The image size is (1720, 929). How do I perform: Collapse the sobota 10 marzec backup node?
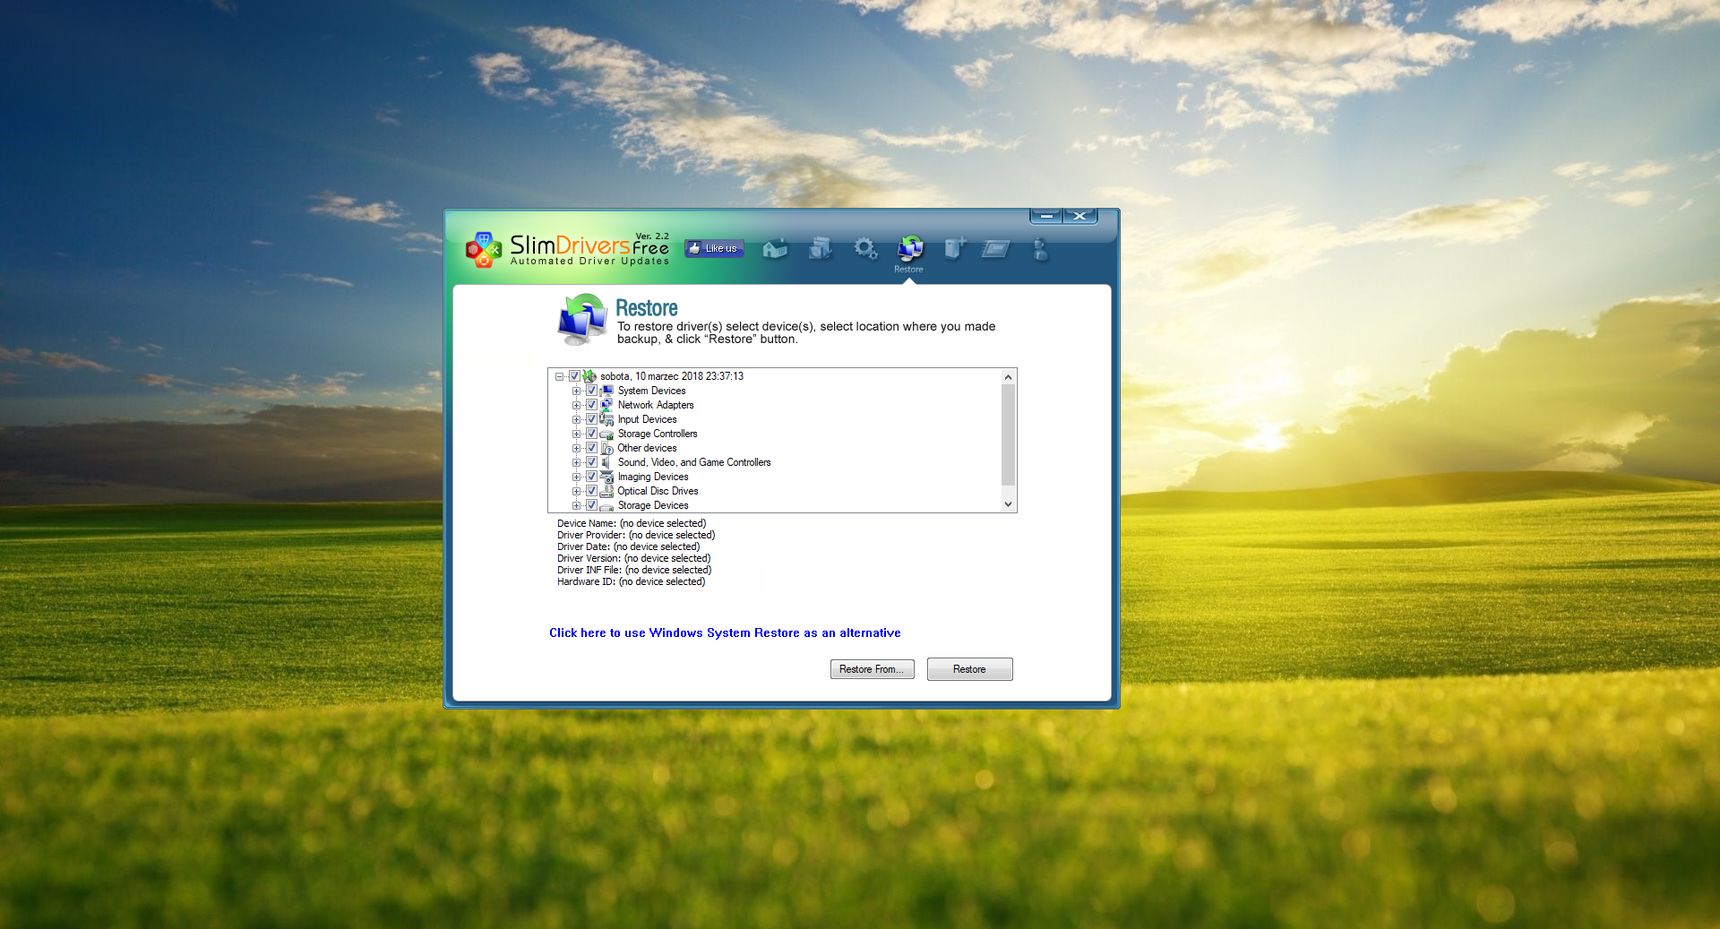560,377
